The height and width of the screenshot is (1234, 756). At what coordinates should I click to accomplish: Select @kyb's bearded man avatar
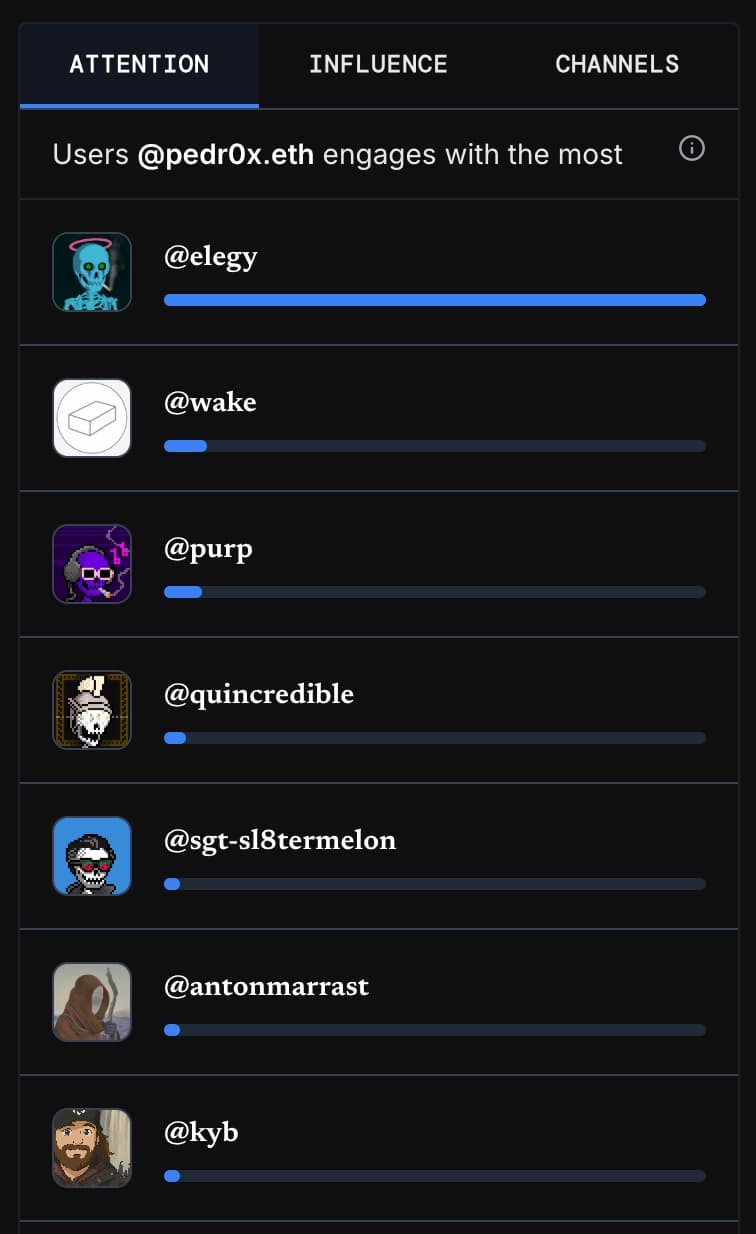click(x=92, y=1148)
